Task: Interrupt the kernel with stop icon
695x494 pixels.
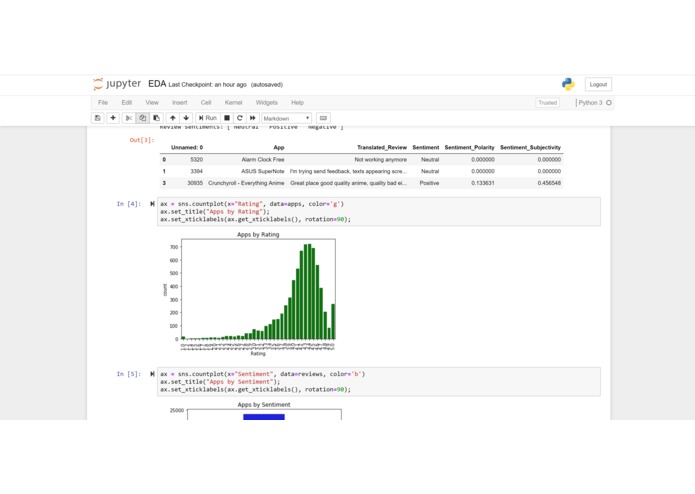Action: [227, 118]
